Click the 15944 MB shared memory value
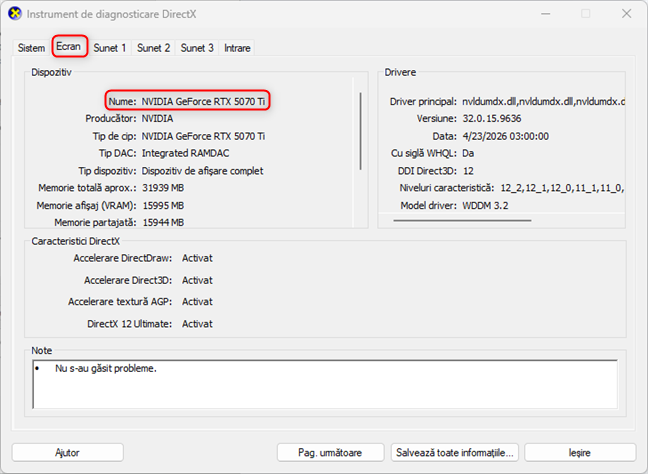The height and width of the screenshot is (474, 648). [163, 222]
